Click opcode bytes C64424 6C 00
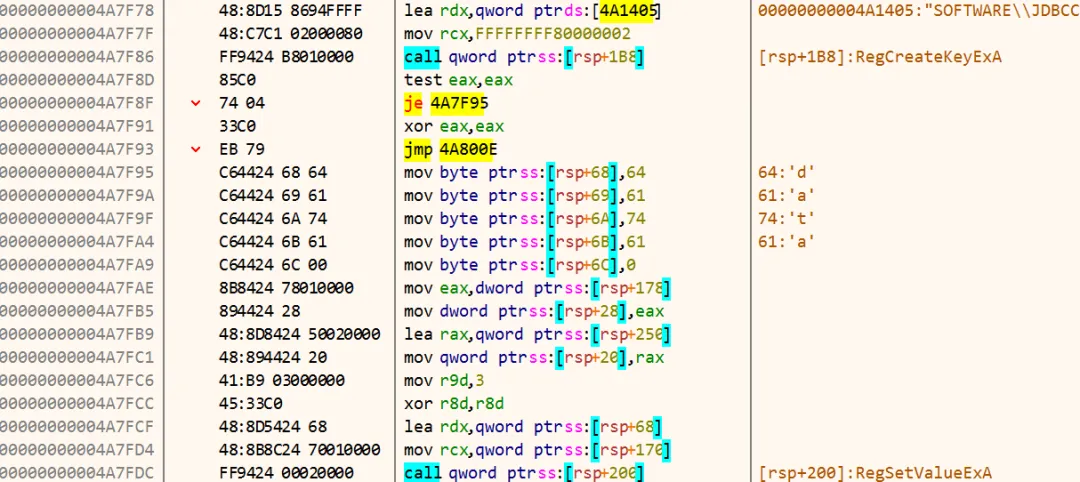The image size is (1080, 482). point(273,265)
